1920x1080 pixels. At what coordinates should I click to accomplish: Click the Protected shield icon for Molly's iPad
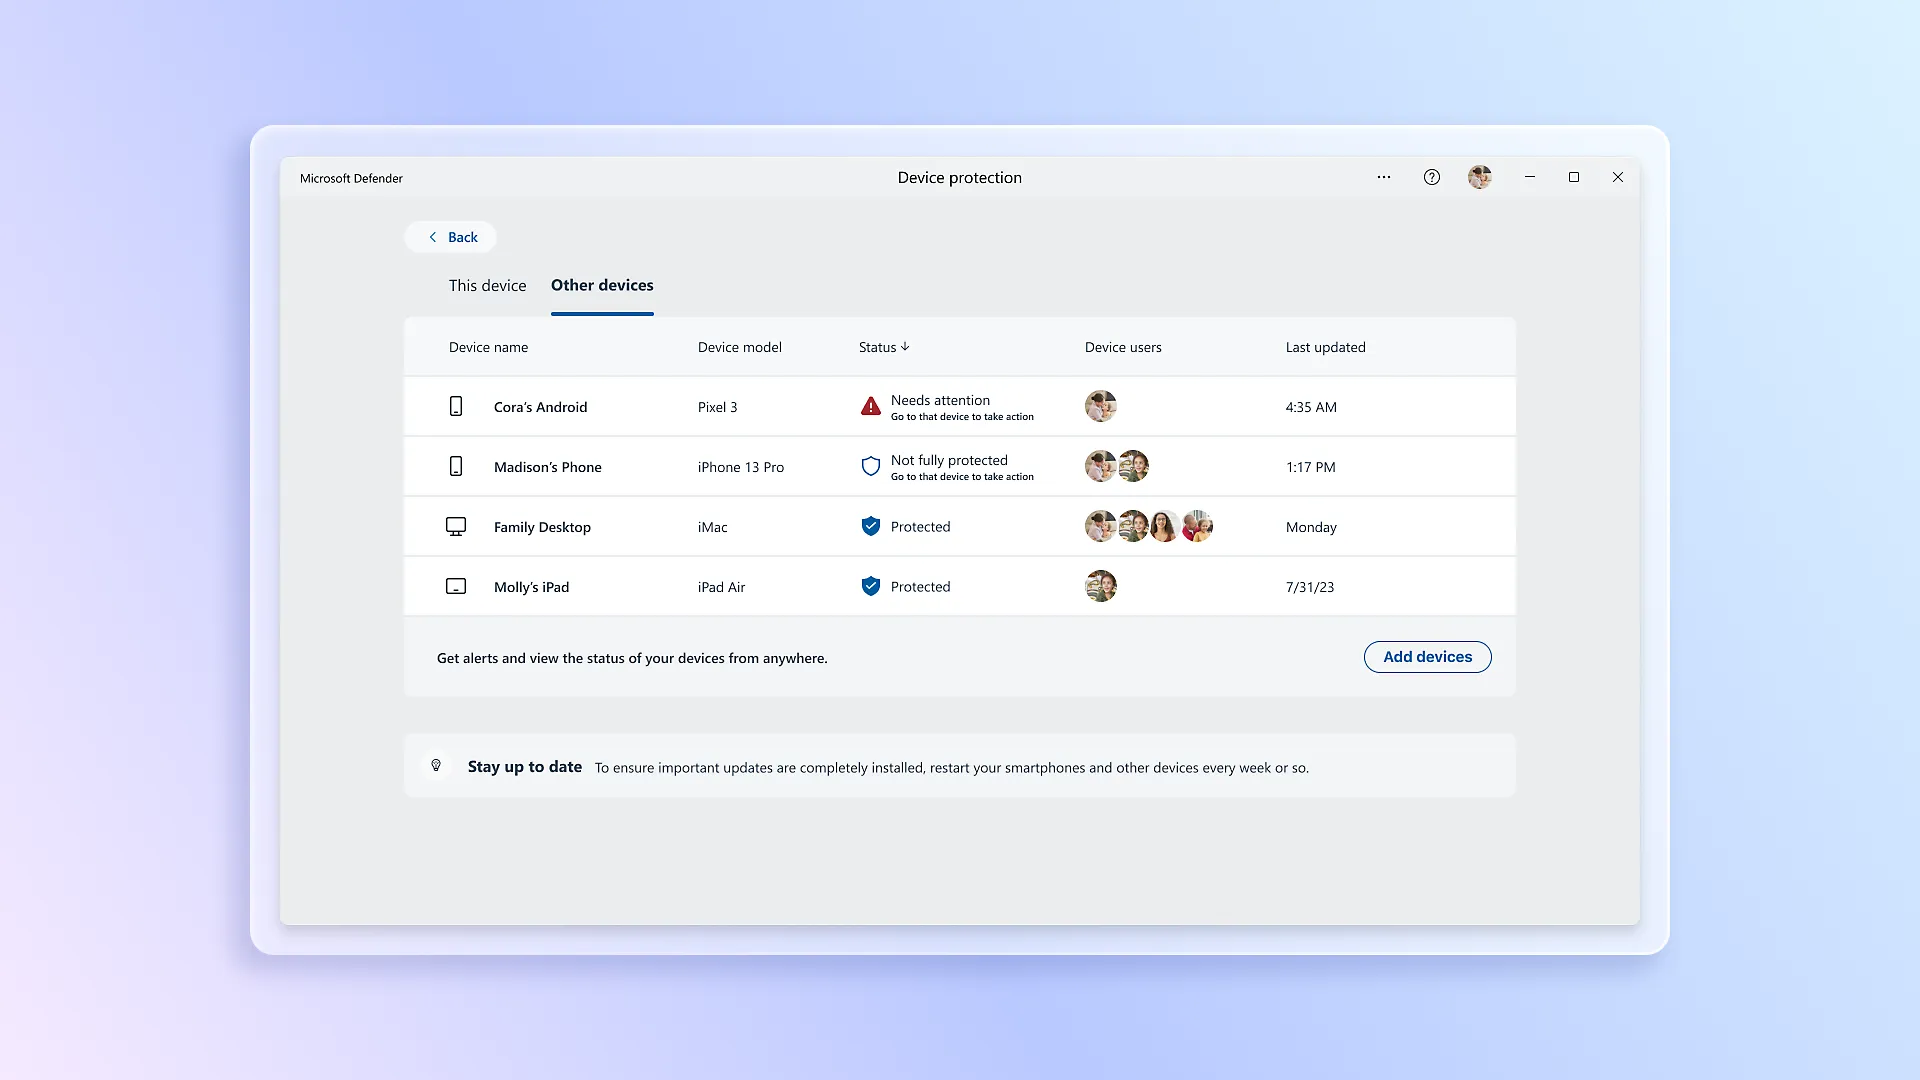tap(870, 586)
